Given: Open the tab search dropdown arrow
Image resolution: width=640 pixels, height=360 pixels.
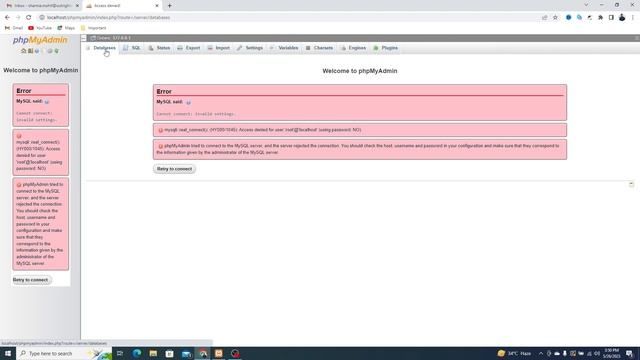Looking at the screenshot, I should [x=586, y=5].
